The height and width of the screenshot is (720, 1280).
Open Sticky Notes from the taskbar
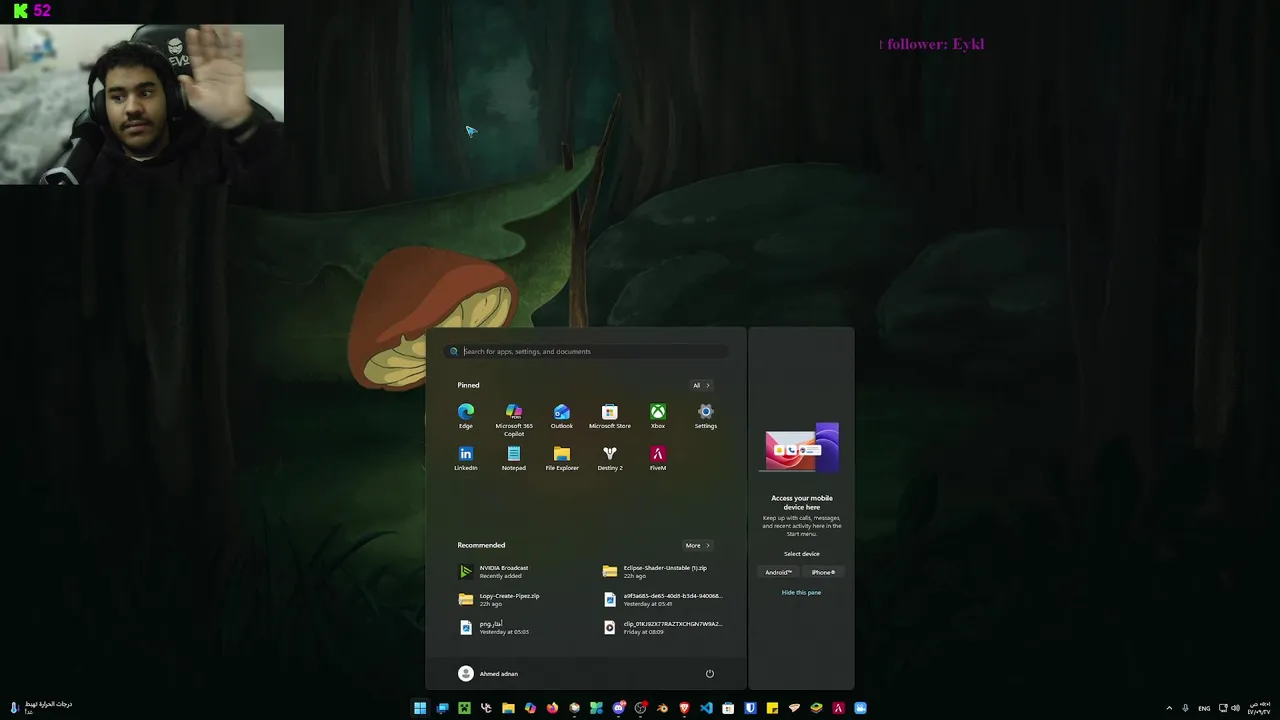(772, 708)
